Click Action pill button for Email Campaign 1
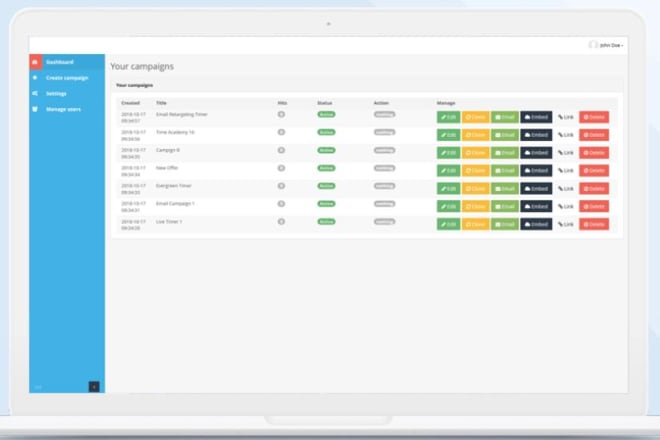660x440 pixels. pyautogui.click(x=384, y=204)
